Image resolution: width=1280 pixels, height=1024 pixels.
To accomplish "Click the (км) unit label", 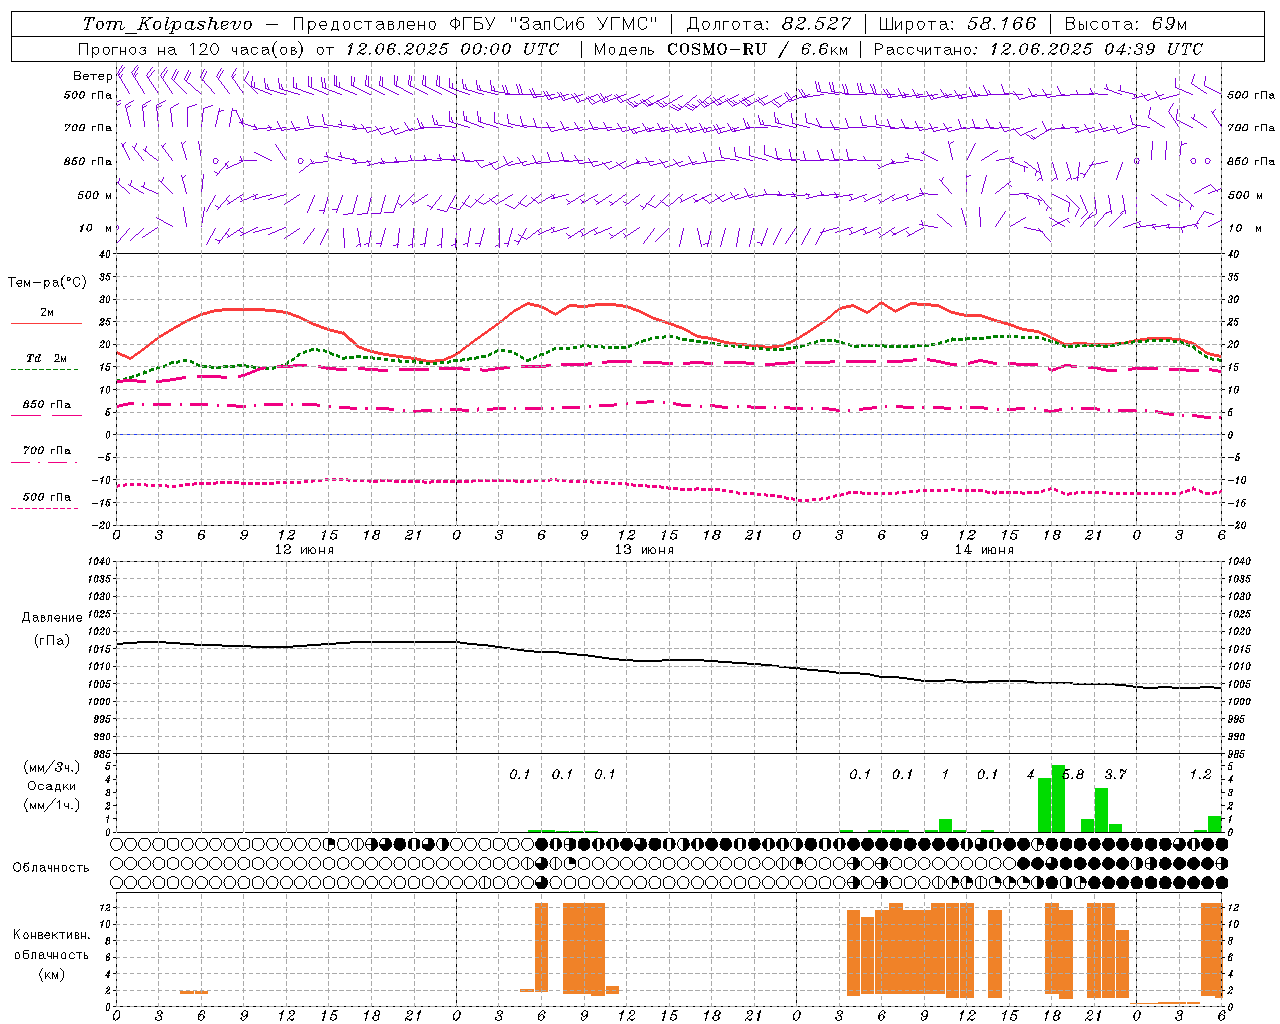I will (51, 974).
